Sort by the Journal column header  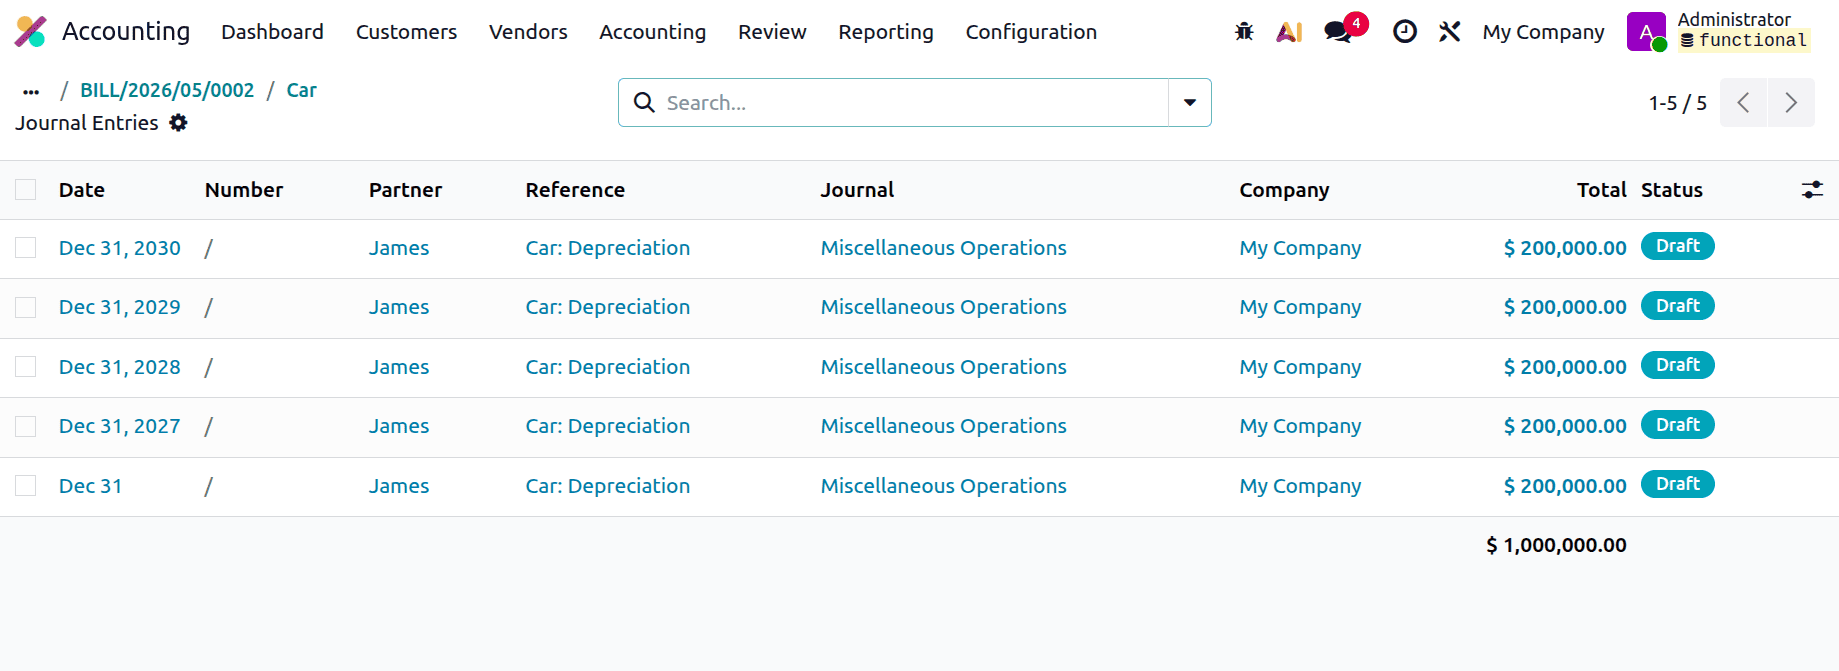pyautogui.click(x=857, y=190)
